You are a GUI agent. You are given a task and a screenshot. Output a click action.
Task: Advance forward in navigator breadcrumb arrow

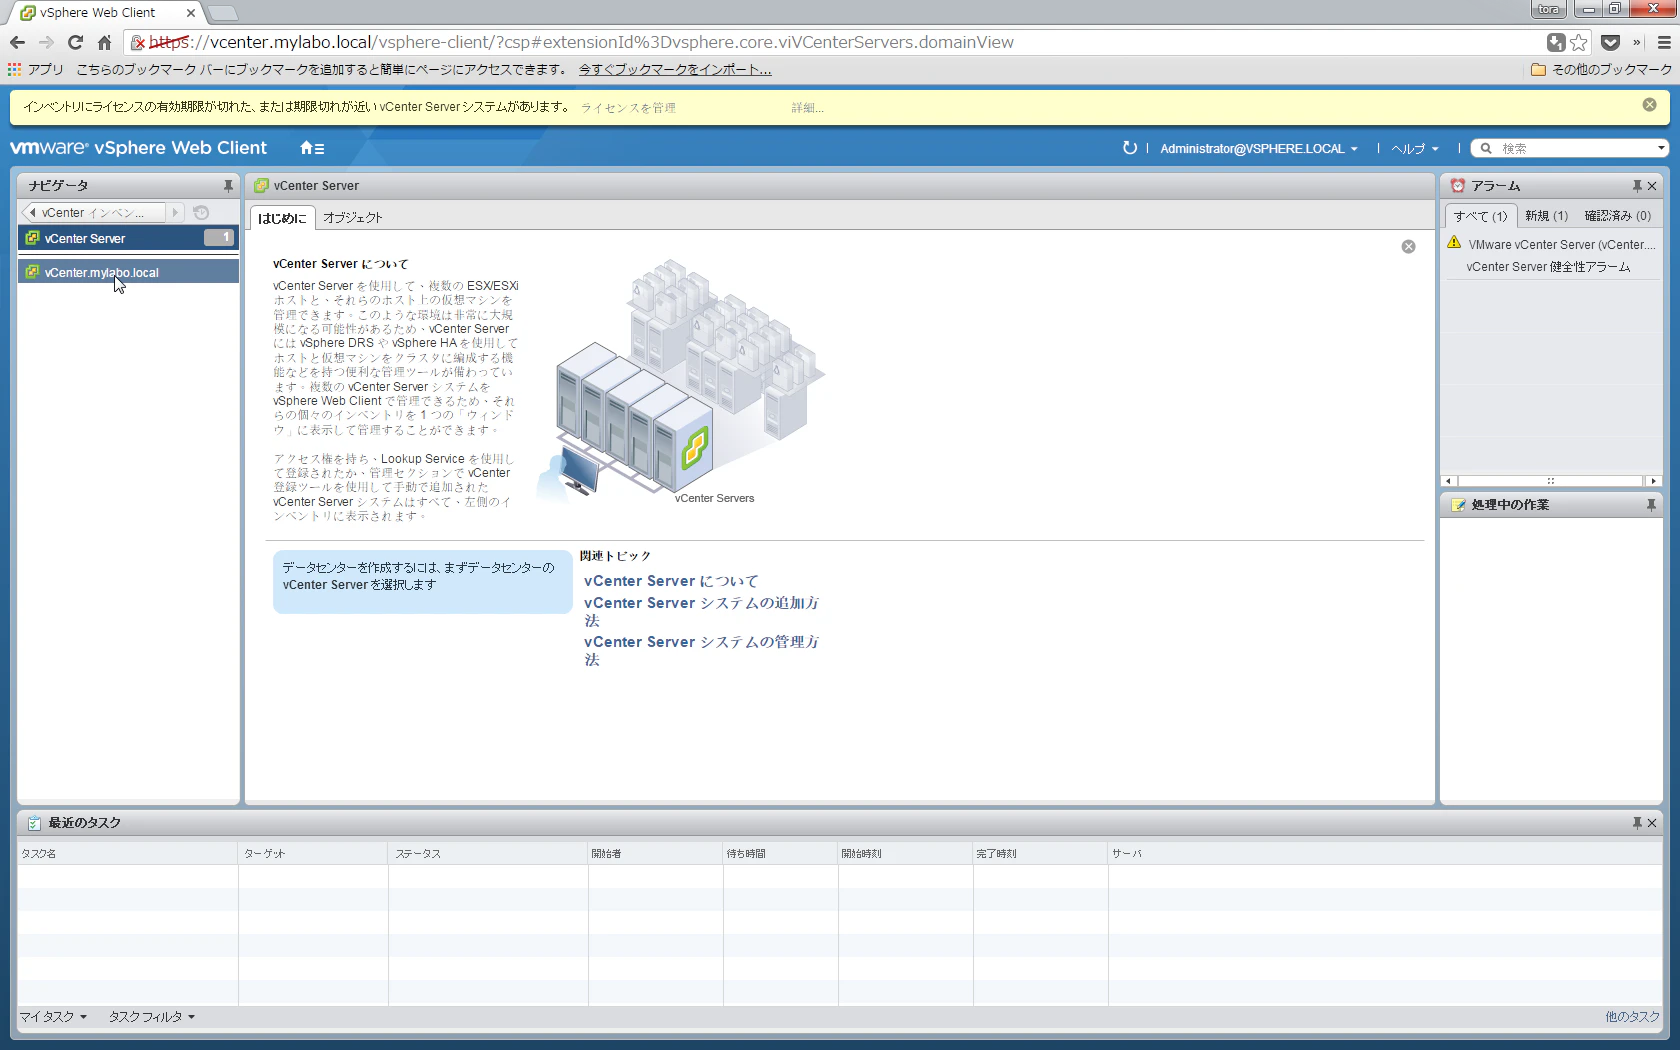[x=175, y=212]
